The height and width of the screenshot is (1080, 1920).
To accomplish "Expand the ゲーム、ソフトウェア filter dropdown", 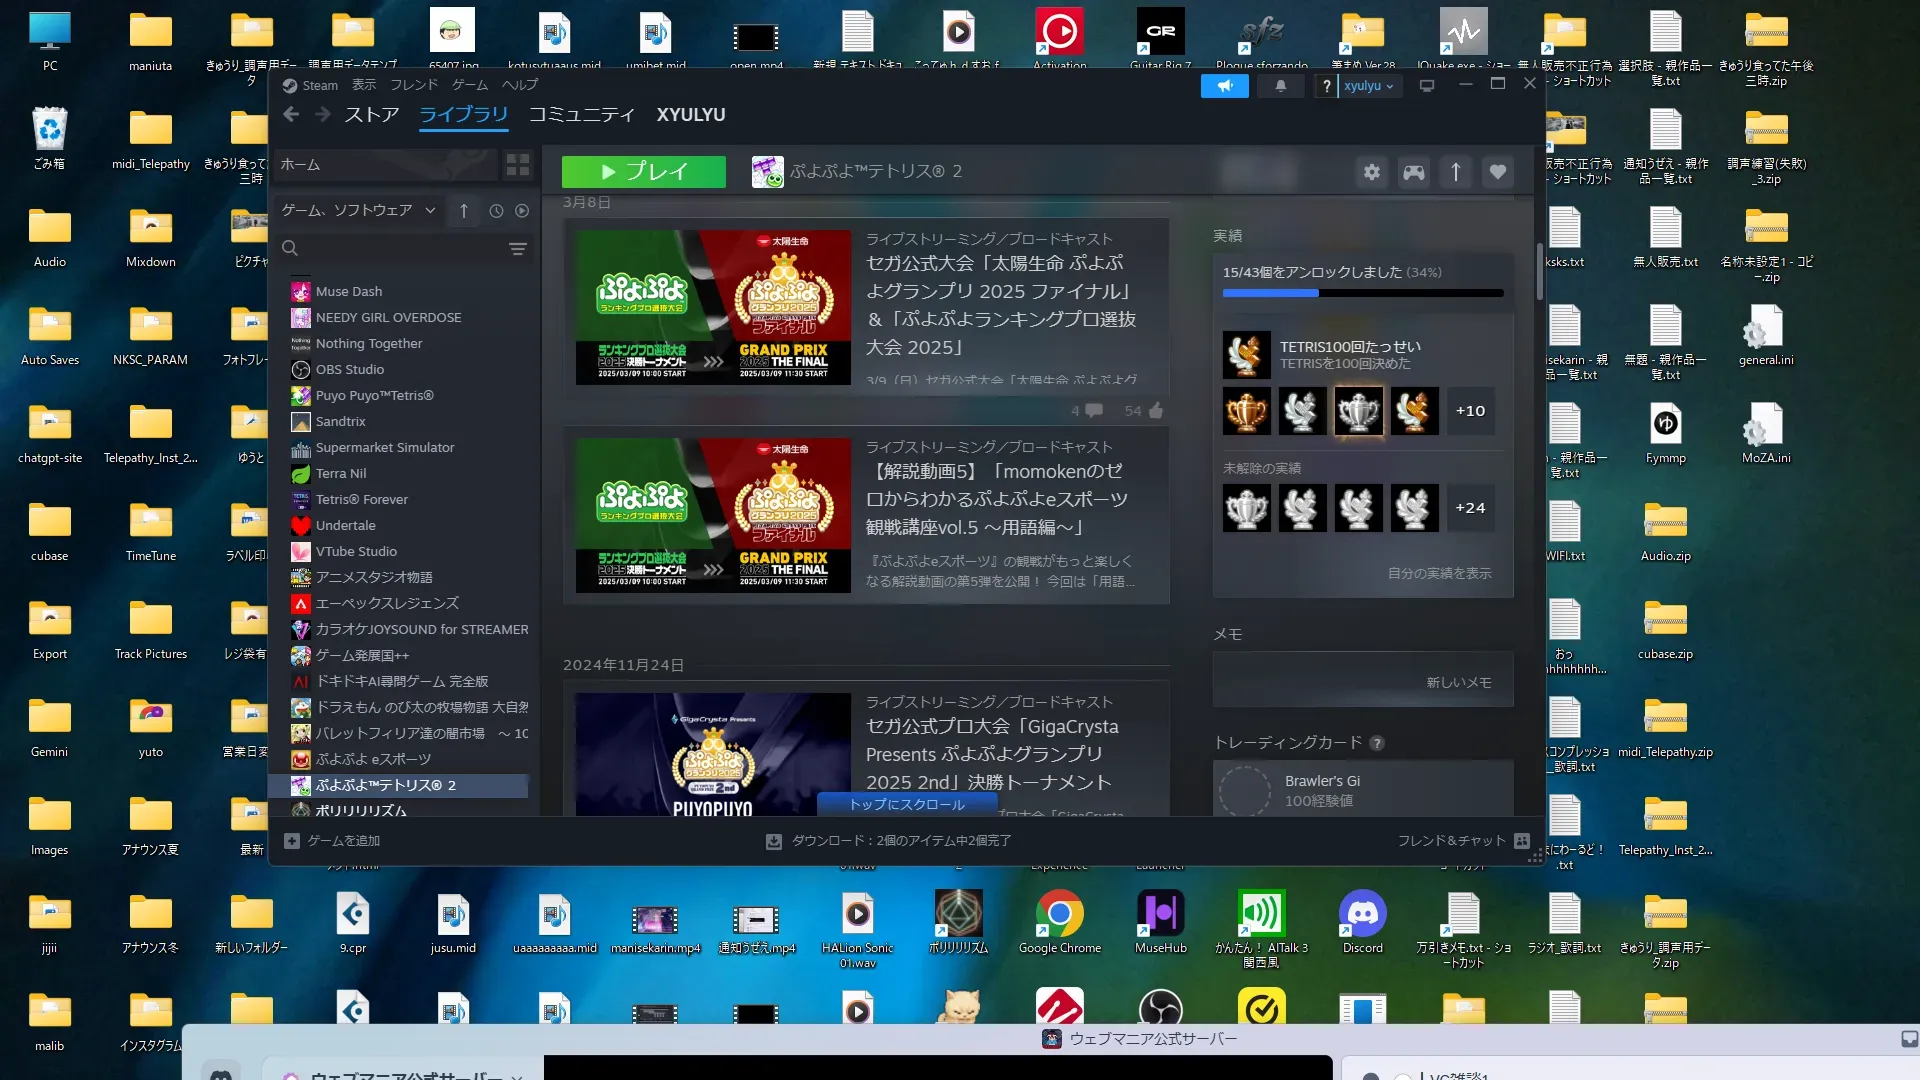I will [430, 211].
